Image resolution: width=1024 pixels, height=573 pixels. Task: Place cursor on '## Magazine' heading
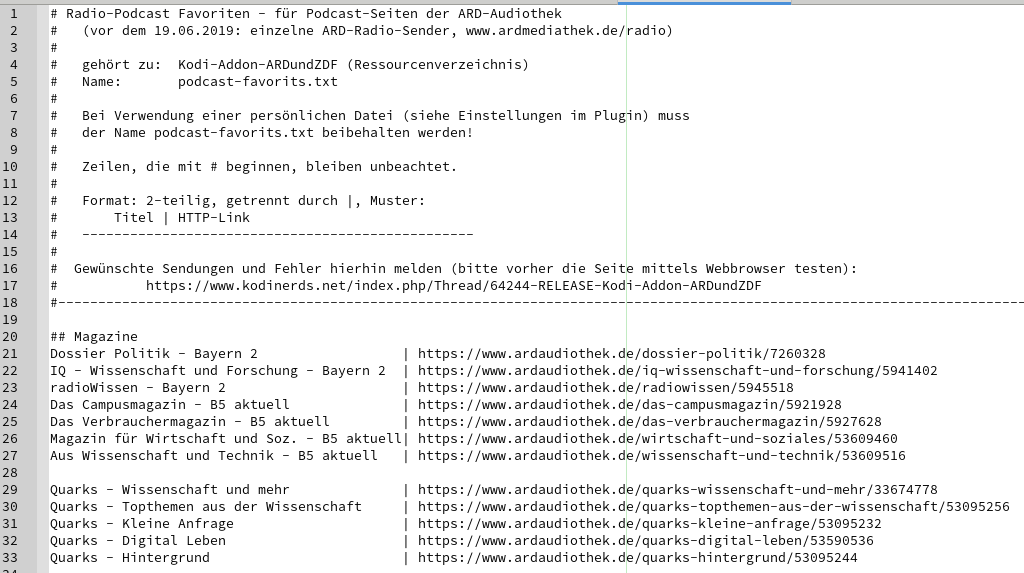pos(94,336)
